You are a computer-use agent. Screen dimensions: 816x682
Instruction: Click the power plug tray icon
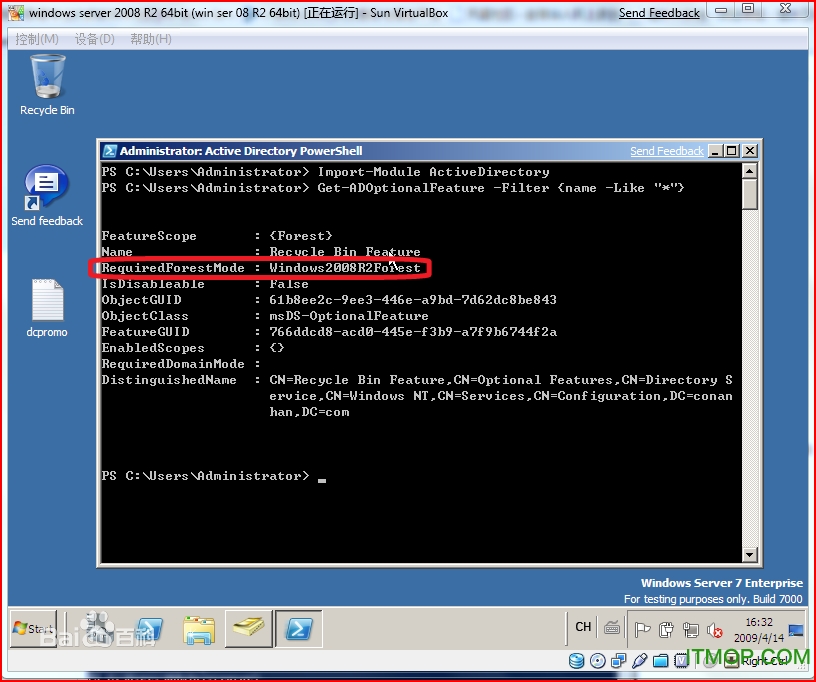[x=666, y=630]
